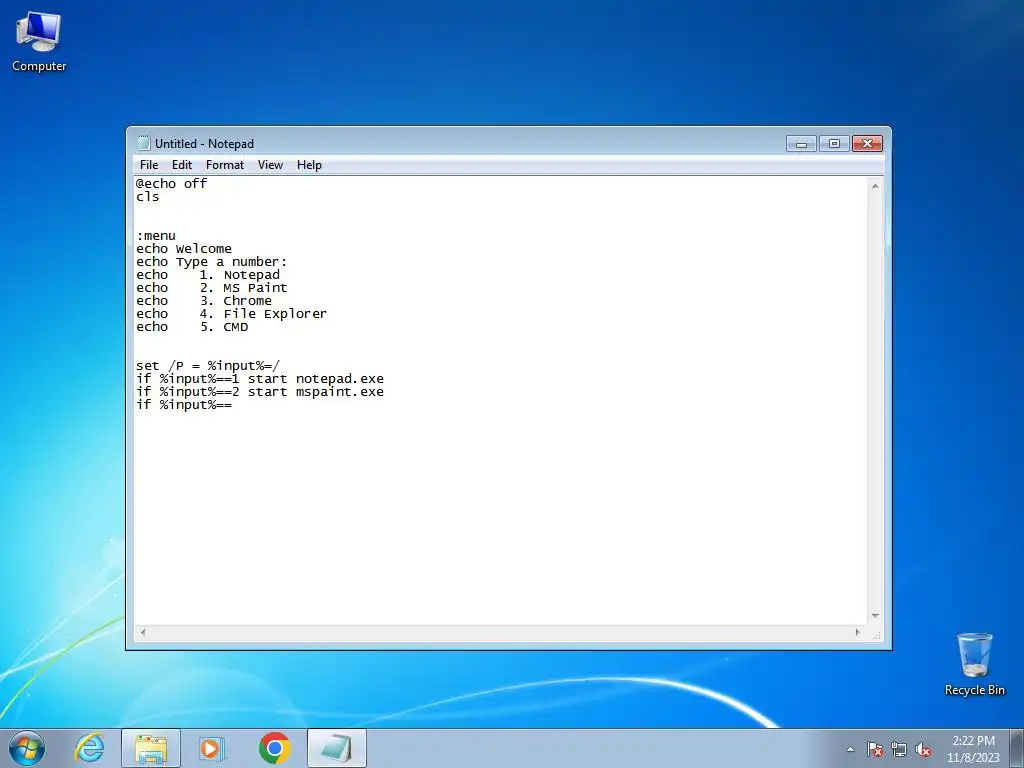Click the 'echo Type a number:' line

[x=212, y=262]
